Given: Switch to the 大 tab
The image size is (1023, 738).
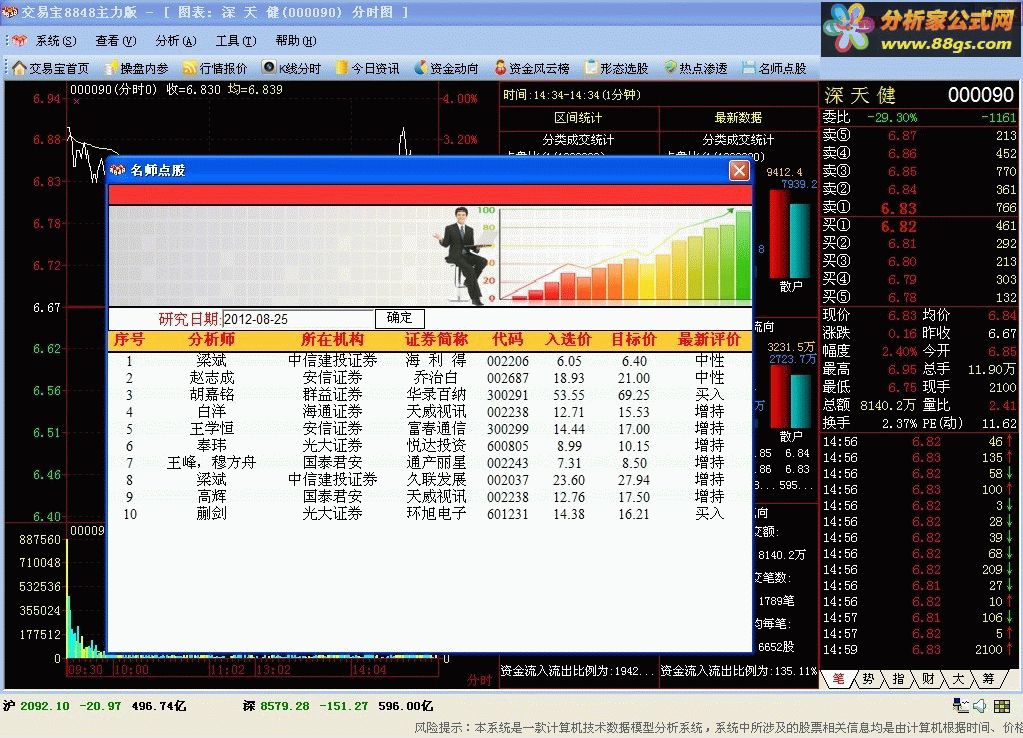Looking at the screenshot, I should [958, 679].
